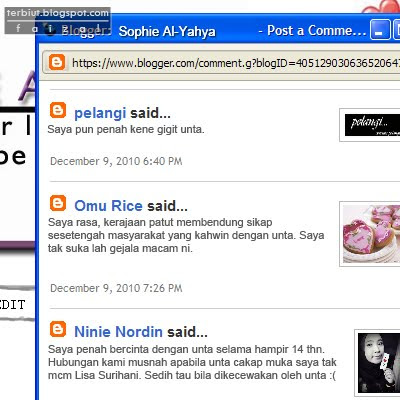Click Omu Rice's comment text about kerajaan
Screen dimensions: 400x400
(186, 235)
